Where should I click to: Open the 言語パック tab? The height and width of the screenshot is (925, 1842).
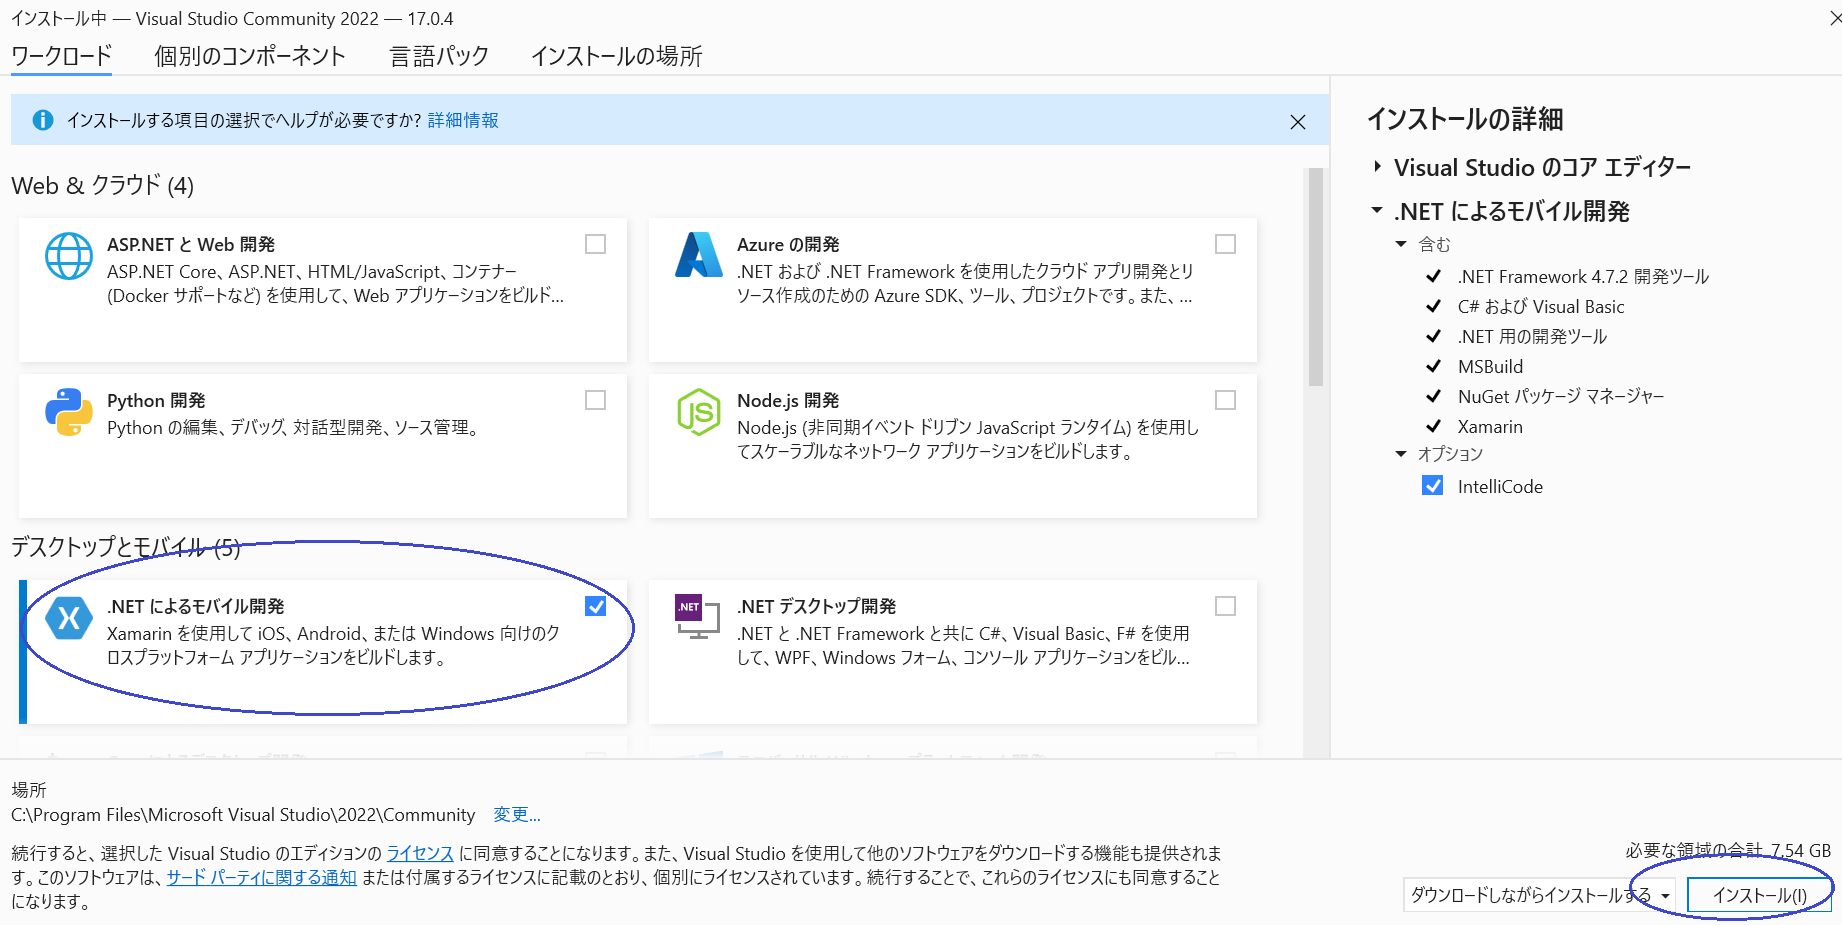439,56
